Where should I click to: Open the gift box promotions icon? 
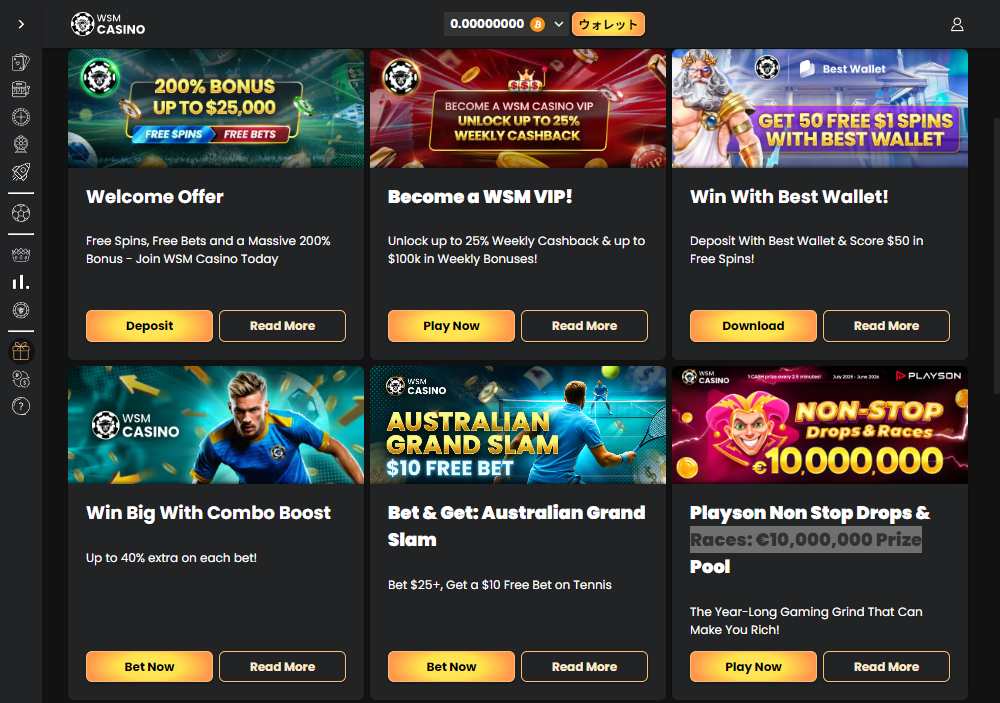coord(21,351)
